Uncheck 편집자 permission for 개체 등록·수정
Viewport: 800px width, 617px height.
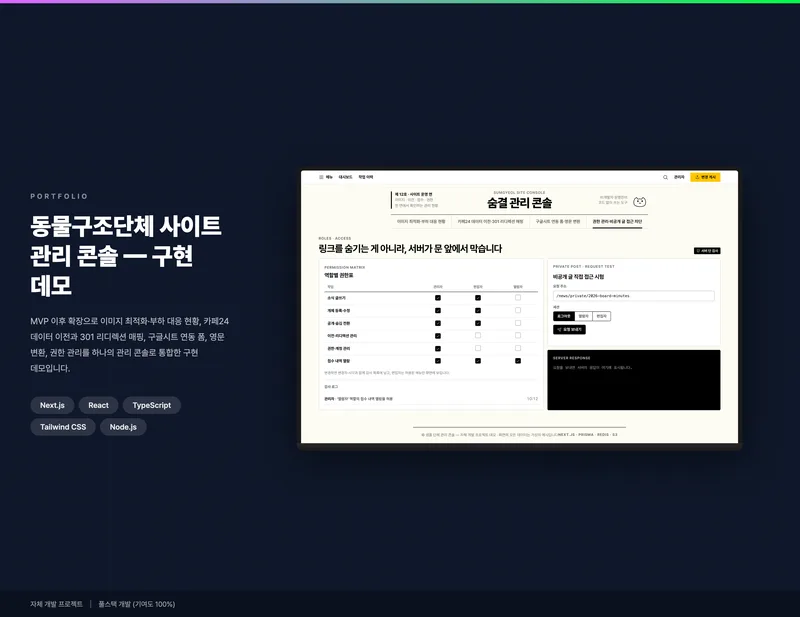pyautogui.click(x=478, y=310)
